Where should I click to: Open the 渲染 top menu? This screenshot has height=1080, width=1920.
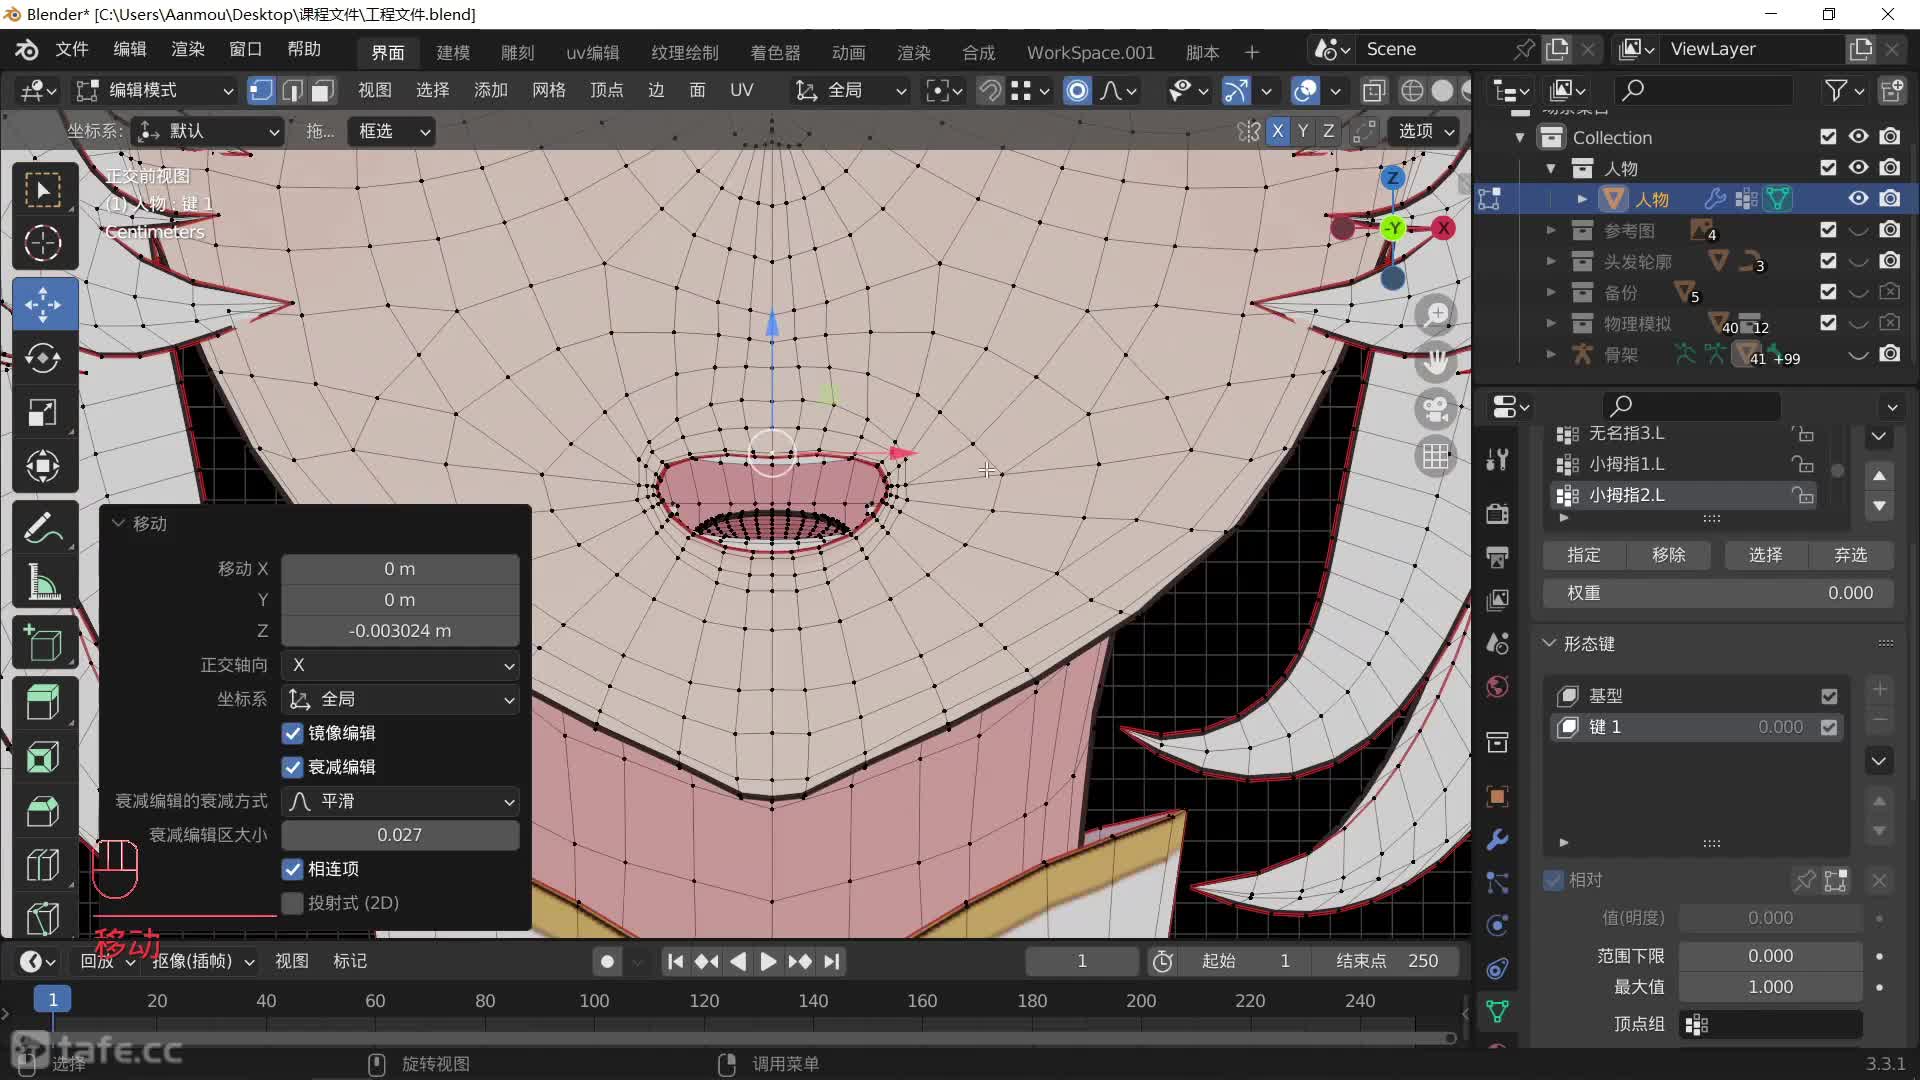click(x=188, y=49)
